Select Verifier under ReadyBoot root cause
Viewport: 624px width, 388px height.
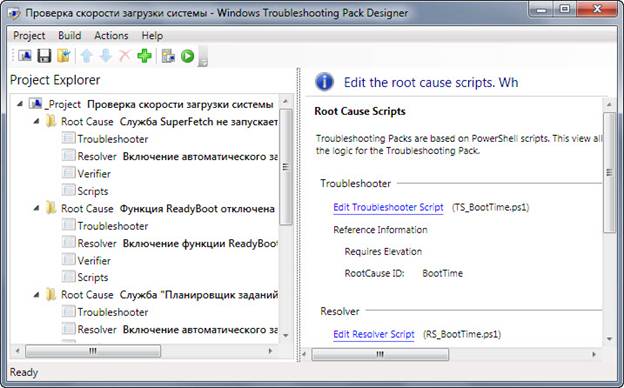click(94, 261)
